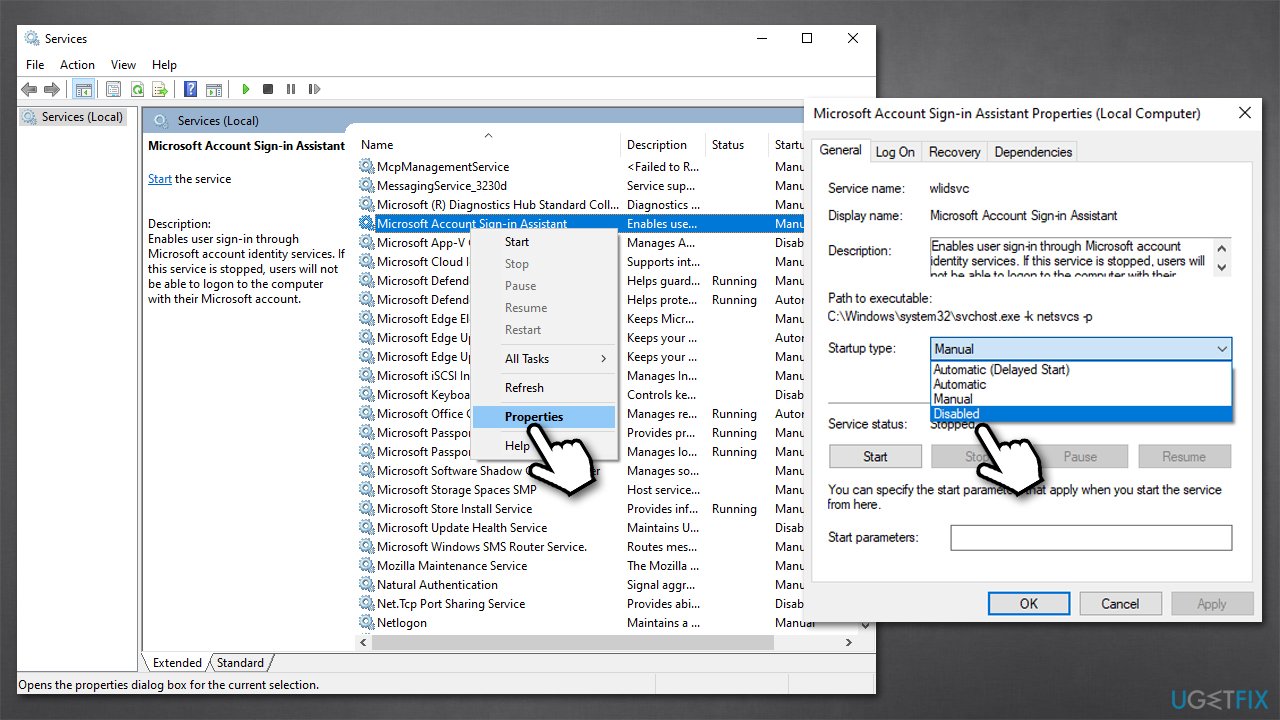Screen dimensions: 1280x720
Task: Open the Export List toolbar icon
Action: click(x=160, y=89)
